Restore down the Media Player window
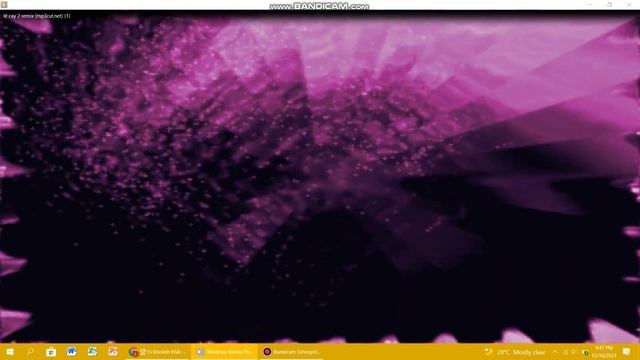The width and height of the screenshot is (640, 360). pos(610,4)
